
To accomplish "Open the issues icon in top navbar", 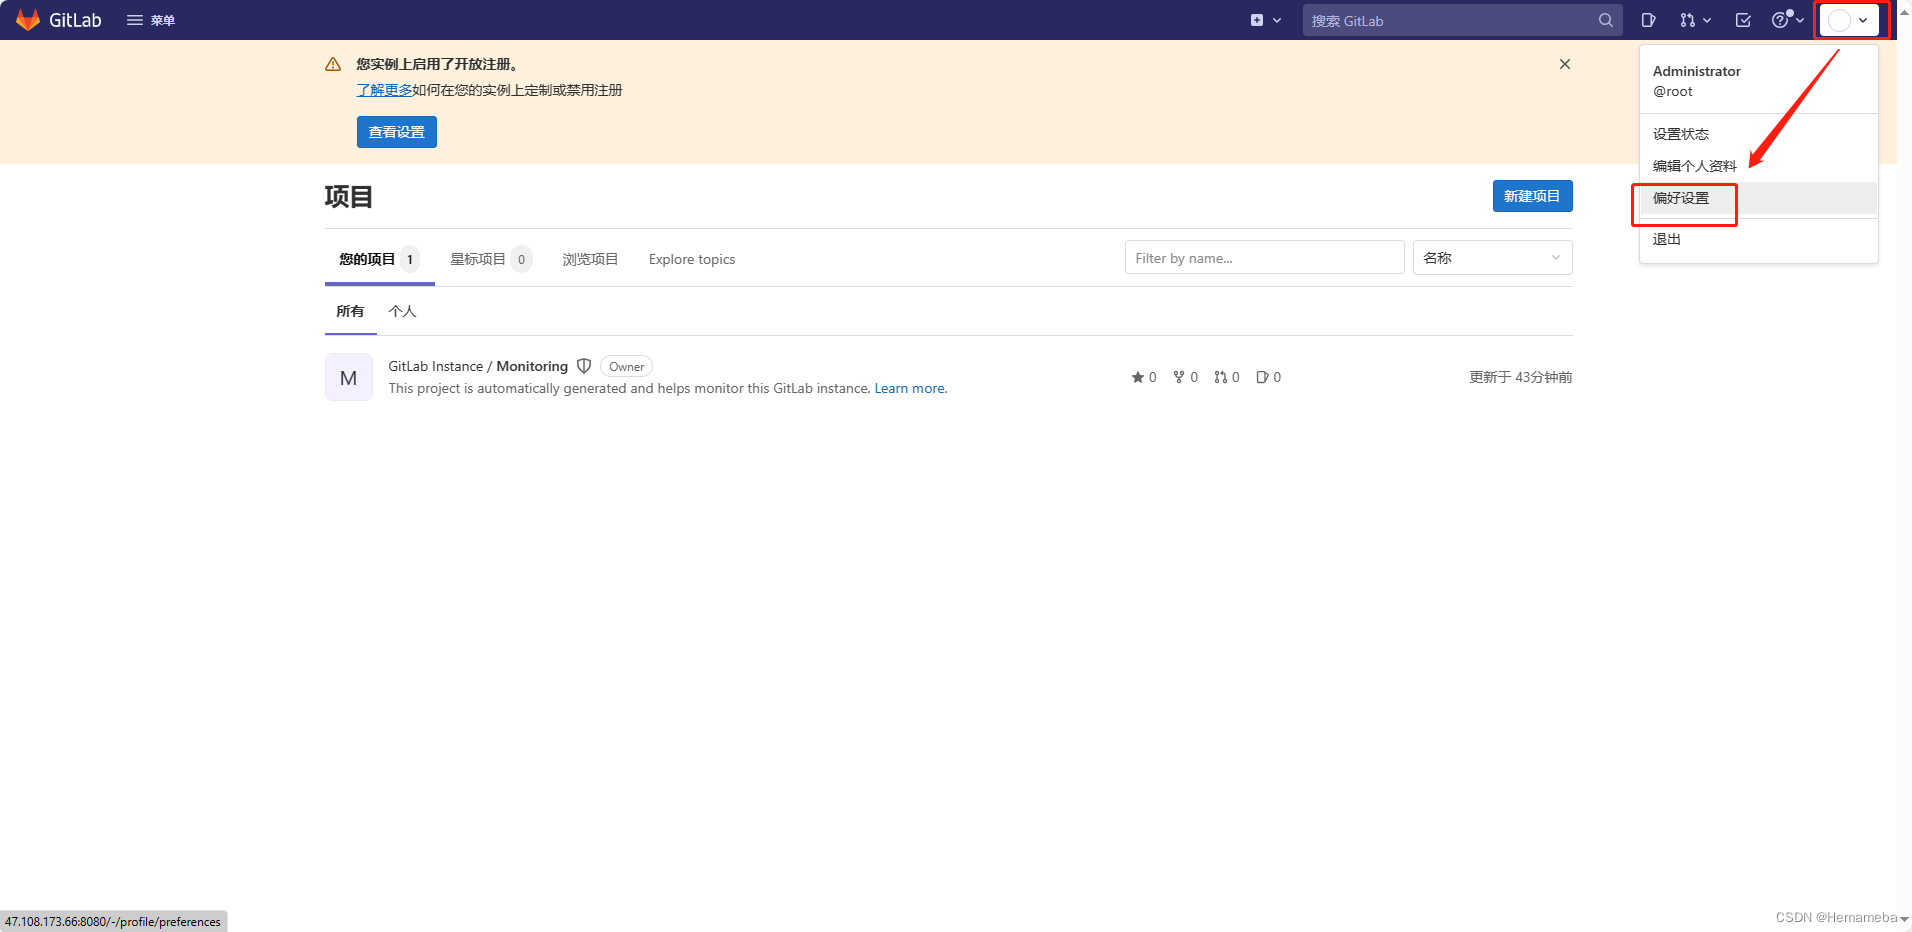I will click(1648, 20).
